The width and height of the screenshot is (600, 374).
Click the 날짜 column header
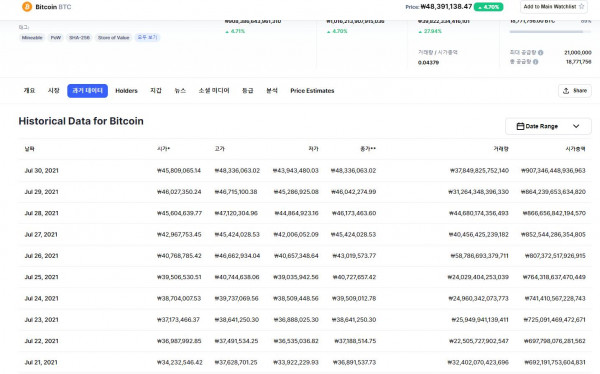click(x=29, y=149)
